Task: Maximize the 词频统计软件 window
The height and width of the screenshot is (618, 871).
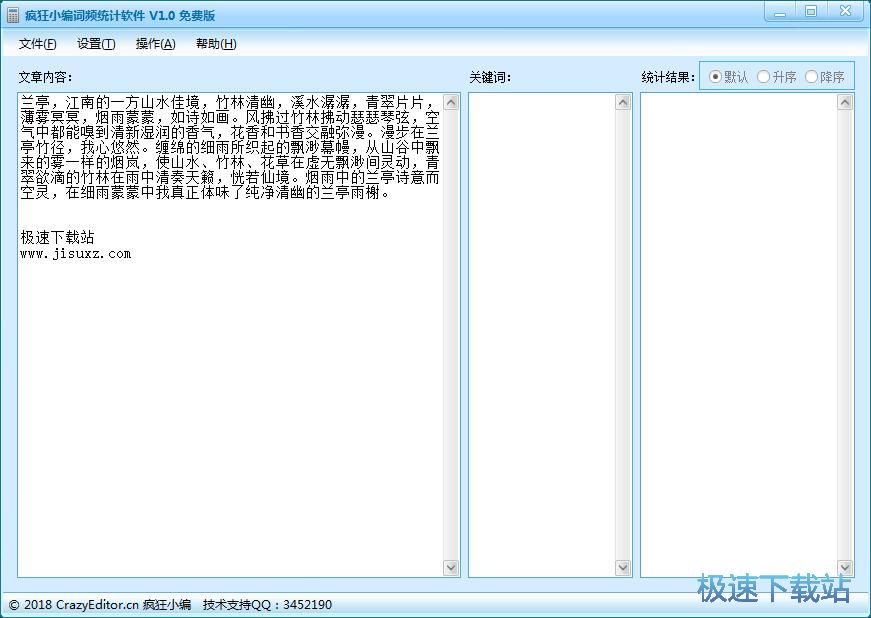Action: click(811, 12)
